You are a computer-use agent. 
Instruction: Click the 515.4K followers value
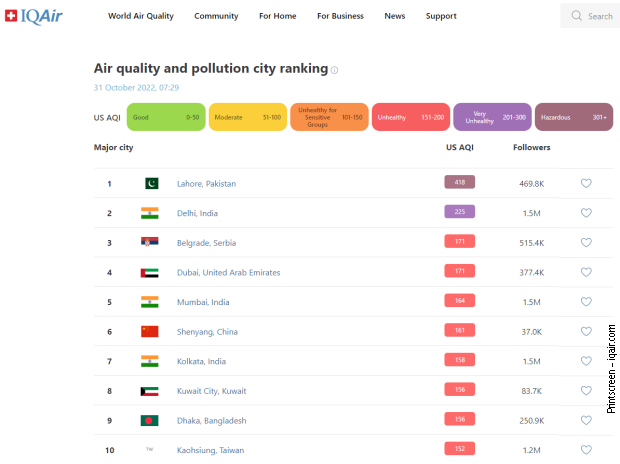531,243
